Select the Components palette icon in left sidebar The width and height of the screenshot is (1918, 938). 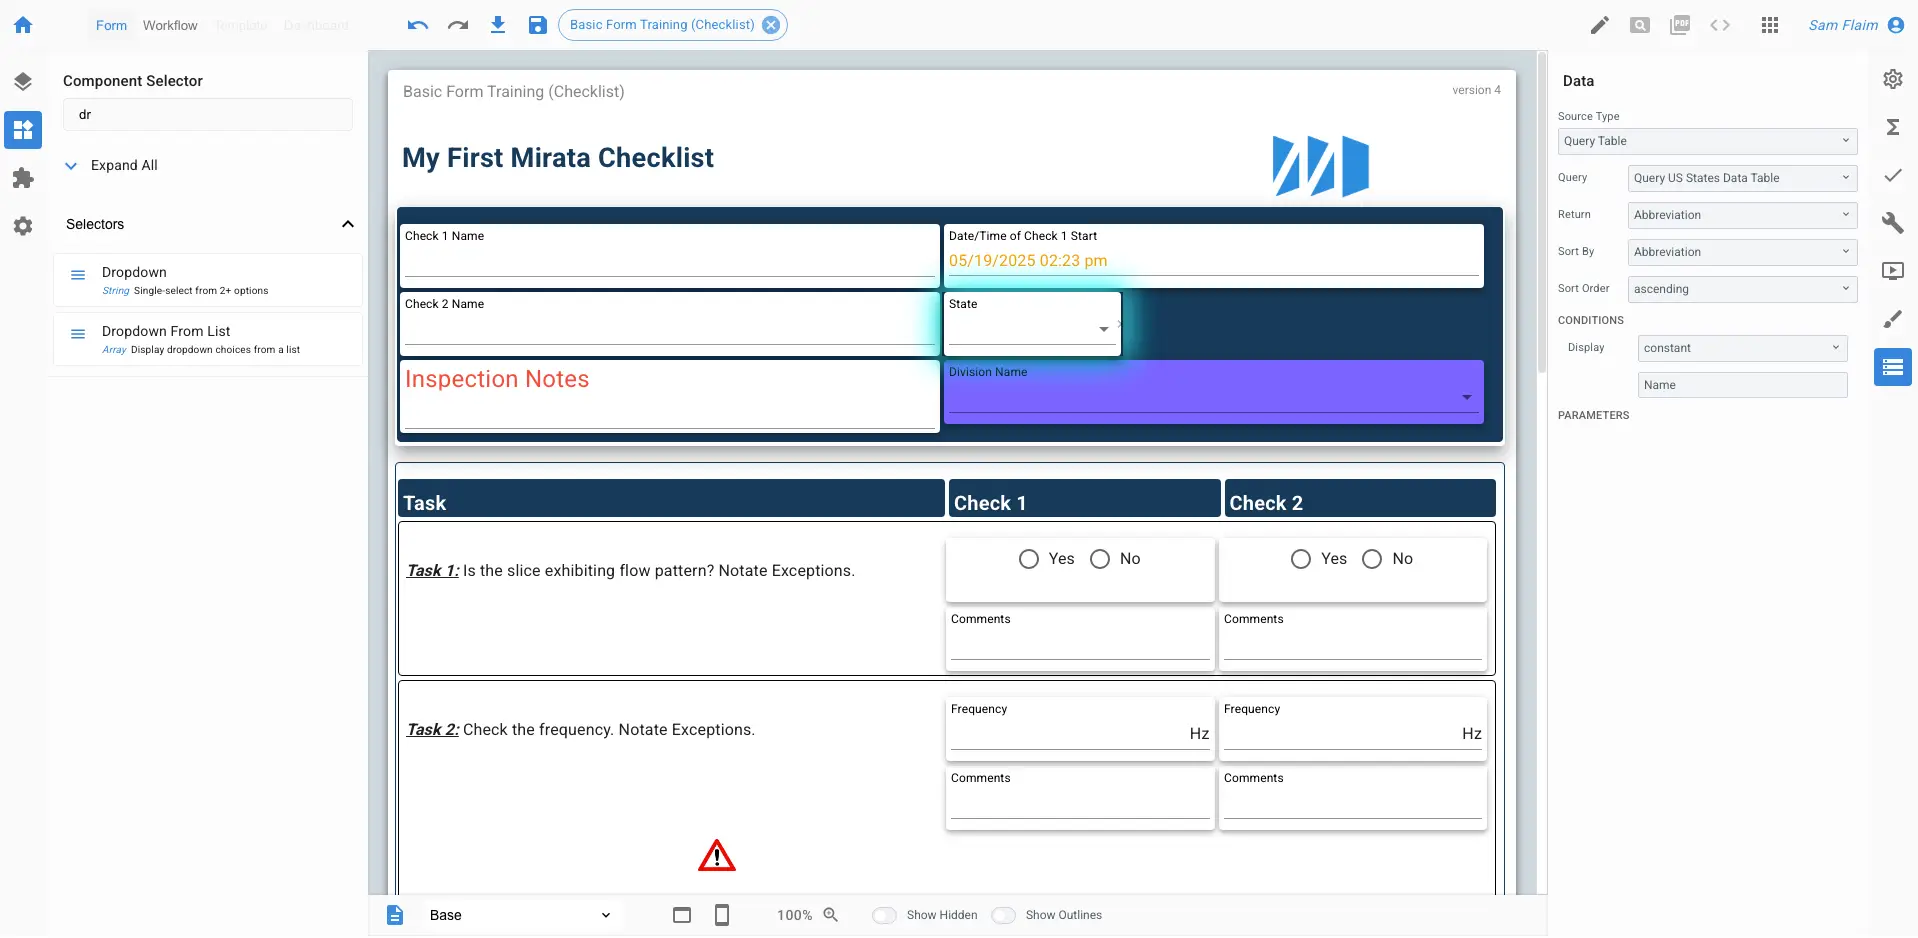tap(23, 130)
